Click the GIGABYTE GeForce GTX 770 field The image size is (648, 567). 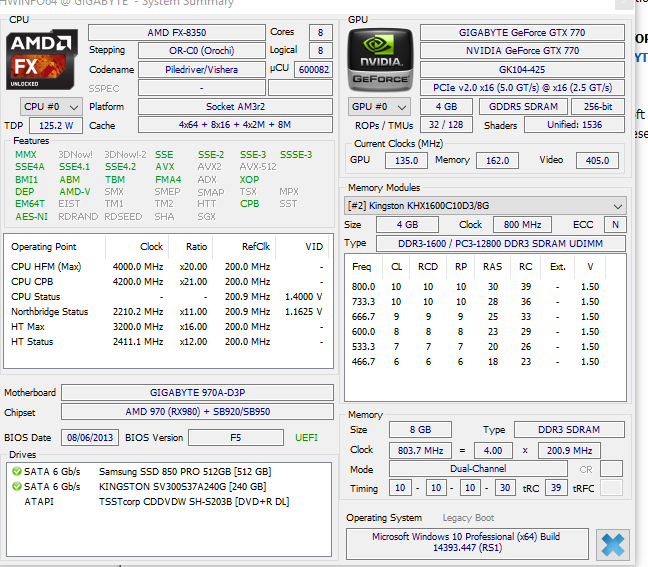coord(522,33)
